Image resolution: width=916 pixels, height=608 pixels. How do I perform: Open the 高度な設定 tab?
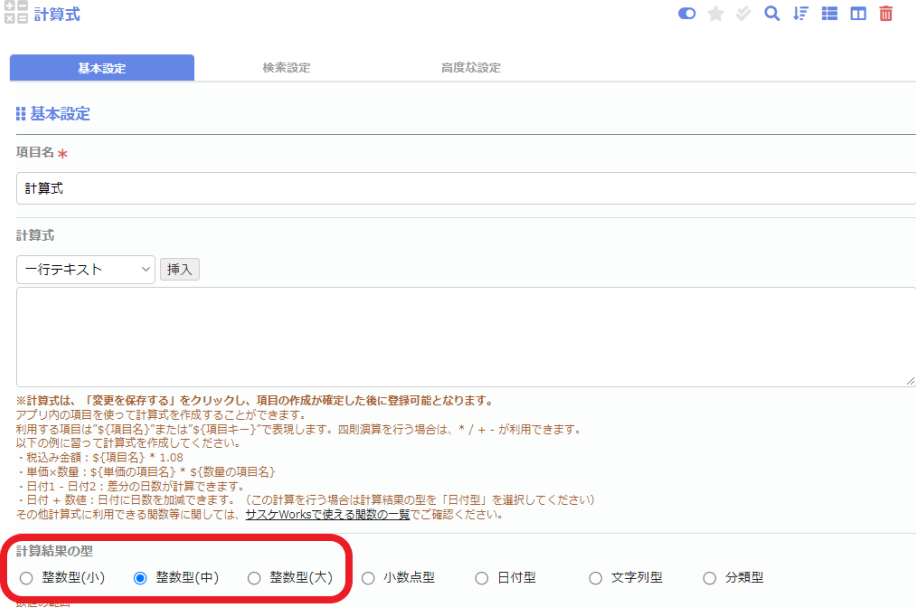[x=470, y=68]
